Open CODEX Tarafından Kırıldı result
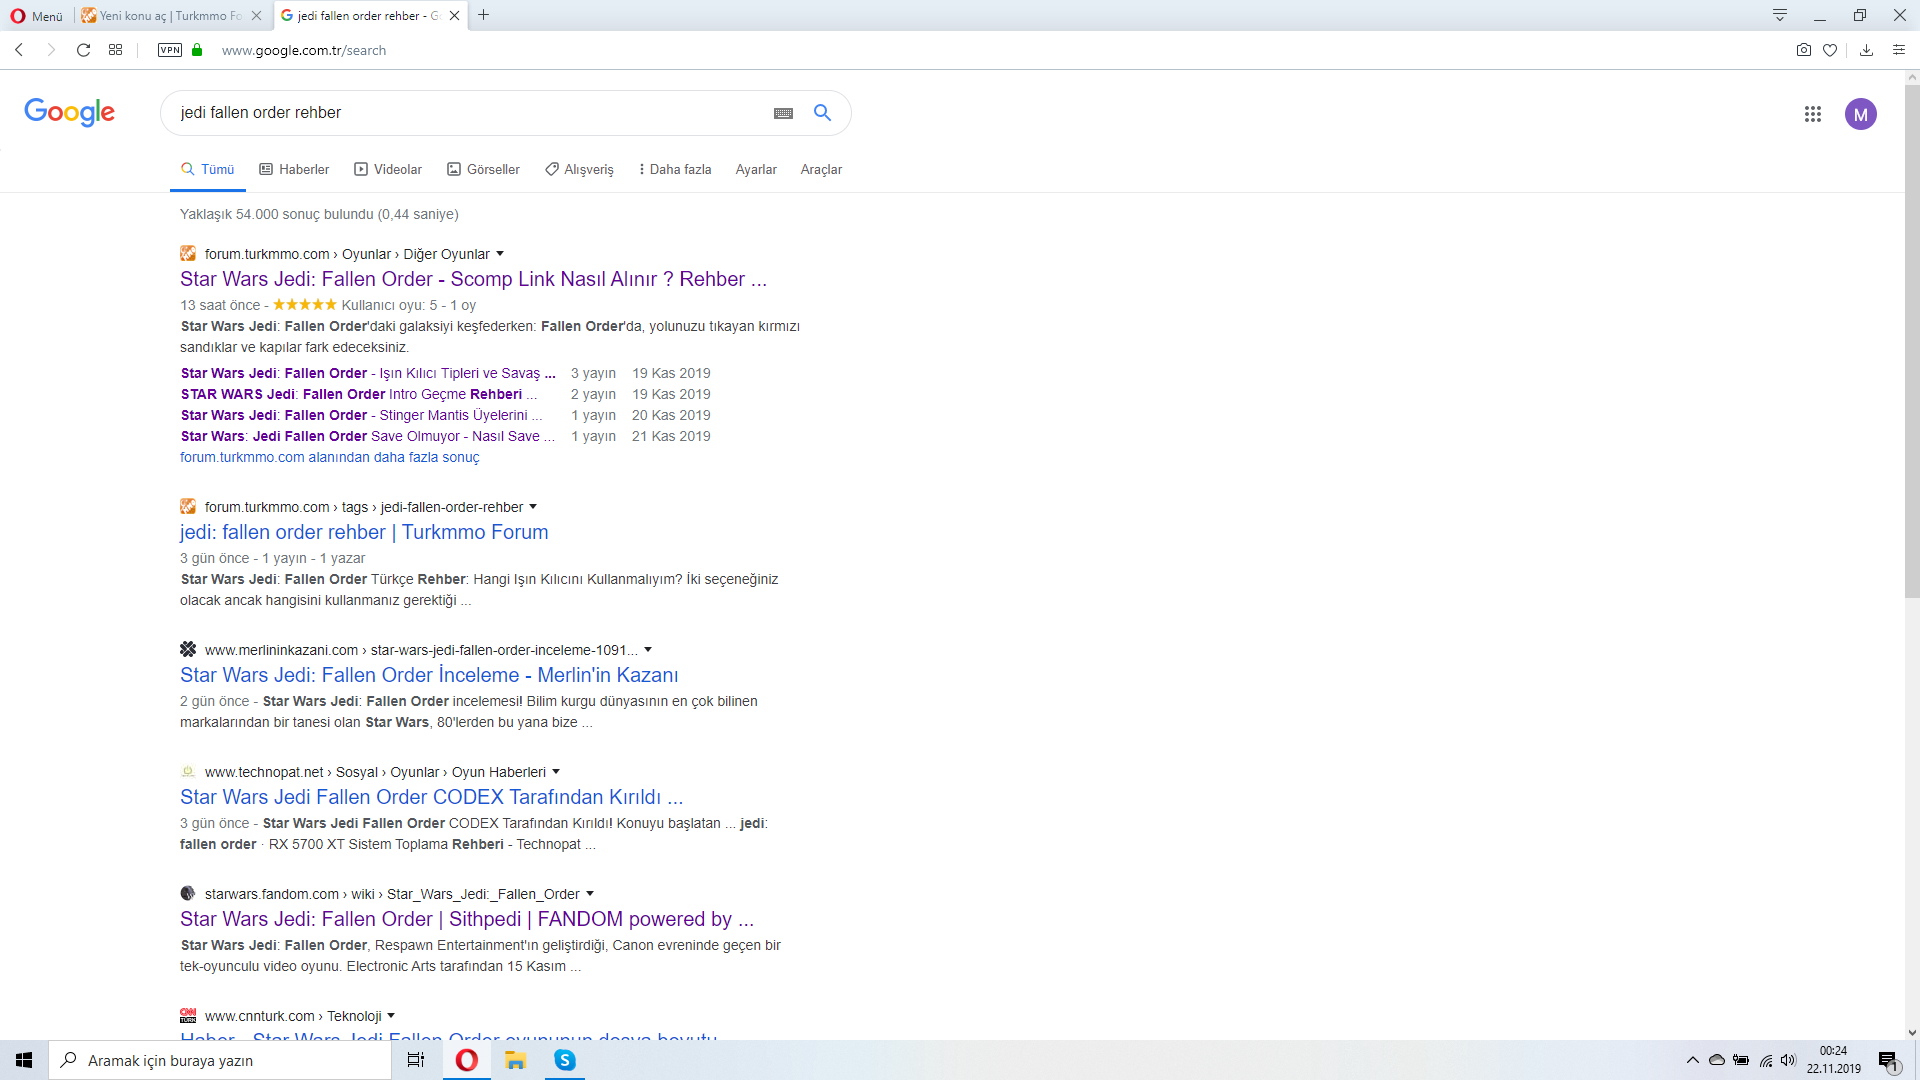1920x1080 pixels. [432, 797]
